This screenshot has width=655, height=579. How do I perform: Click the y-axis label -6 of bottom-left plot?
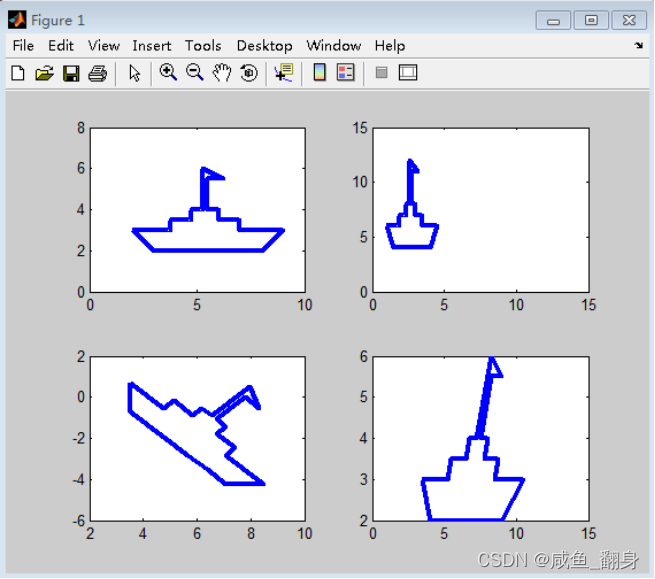tap(78, 521)
